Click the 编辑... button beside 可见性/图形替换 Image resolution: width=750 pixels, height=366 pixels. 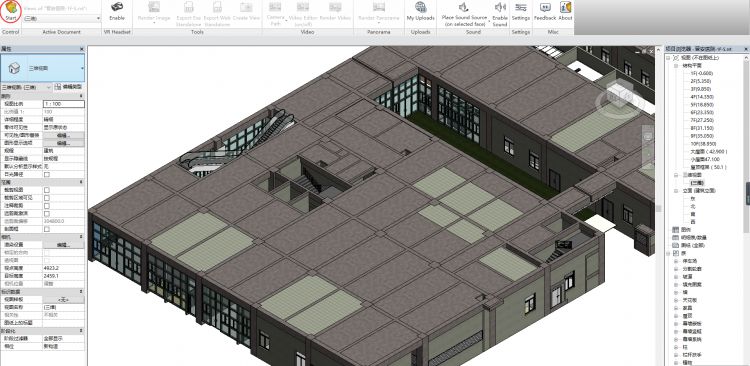[x=64, y=135]
